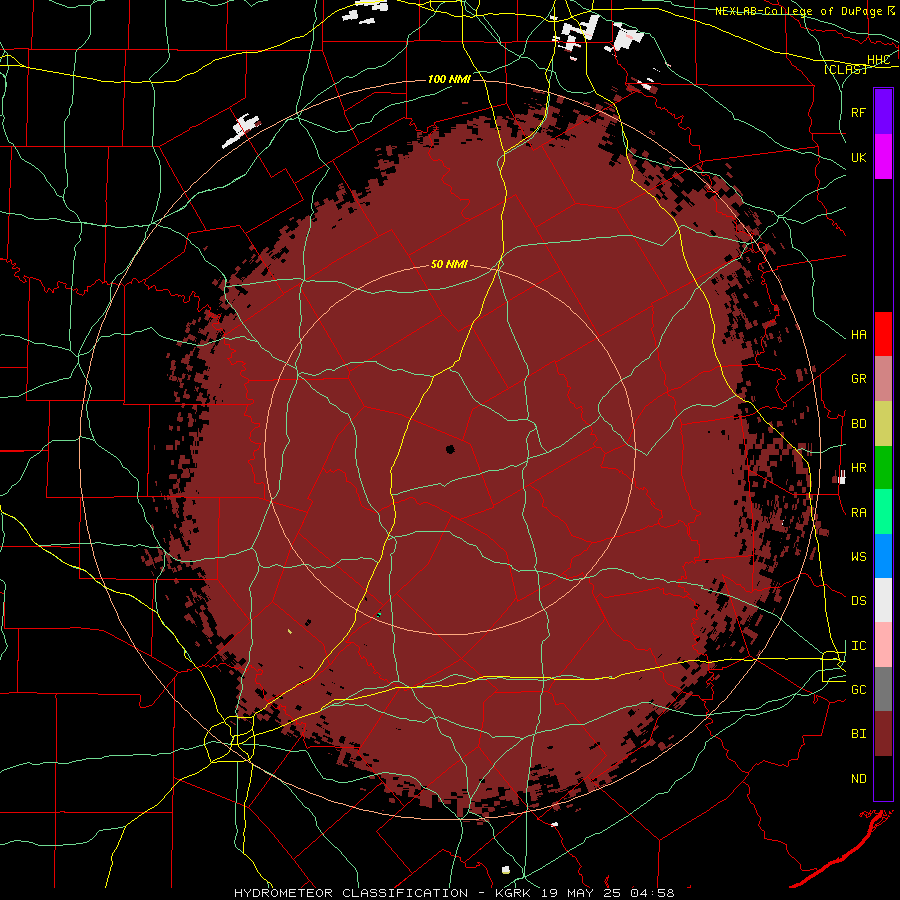Select the yellow BD legend swatch
The width and height of the screenshot is (900, 900).
(x=883, y=424)
